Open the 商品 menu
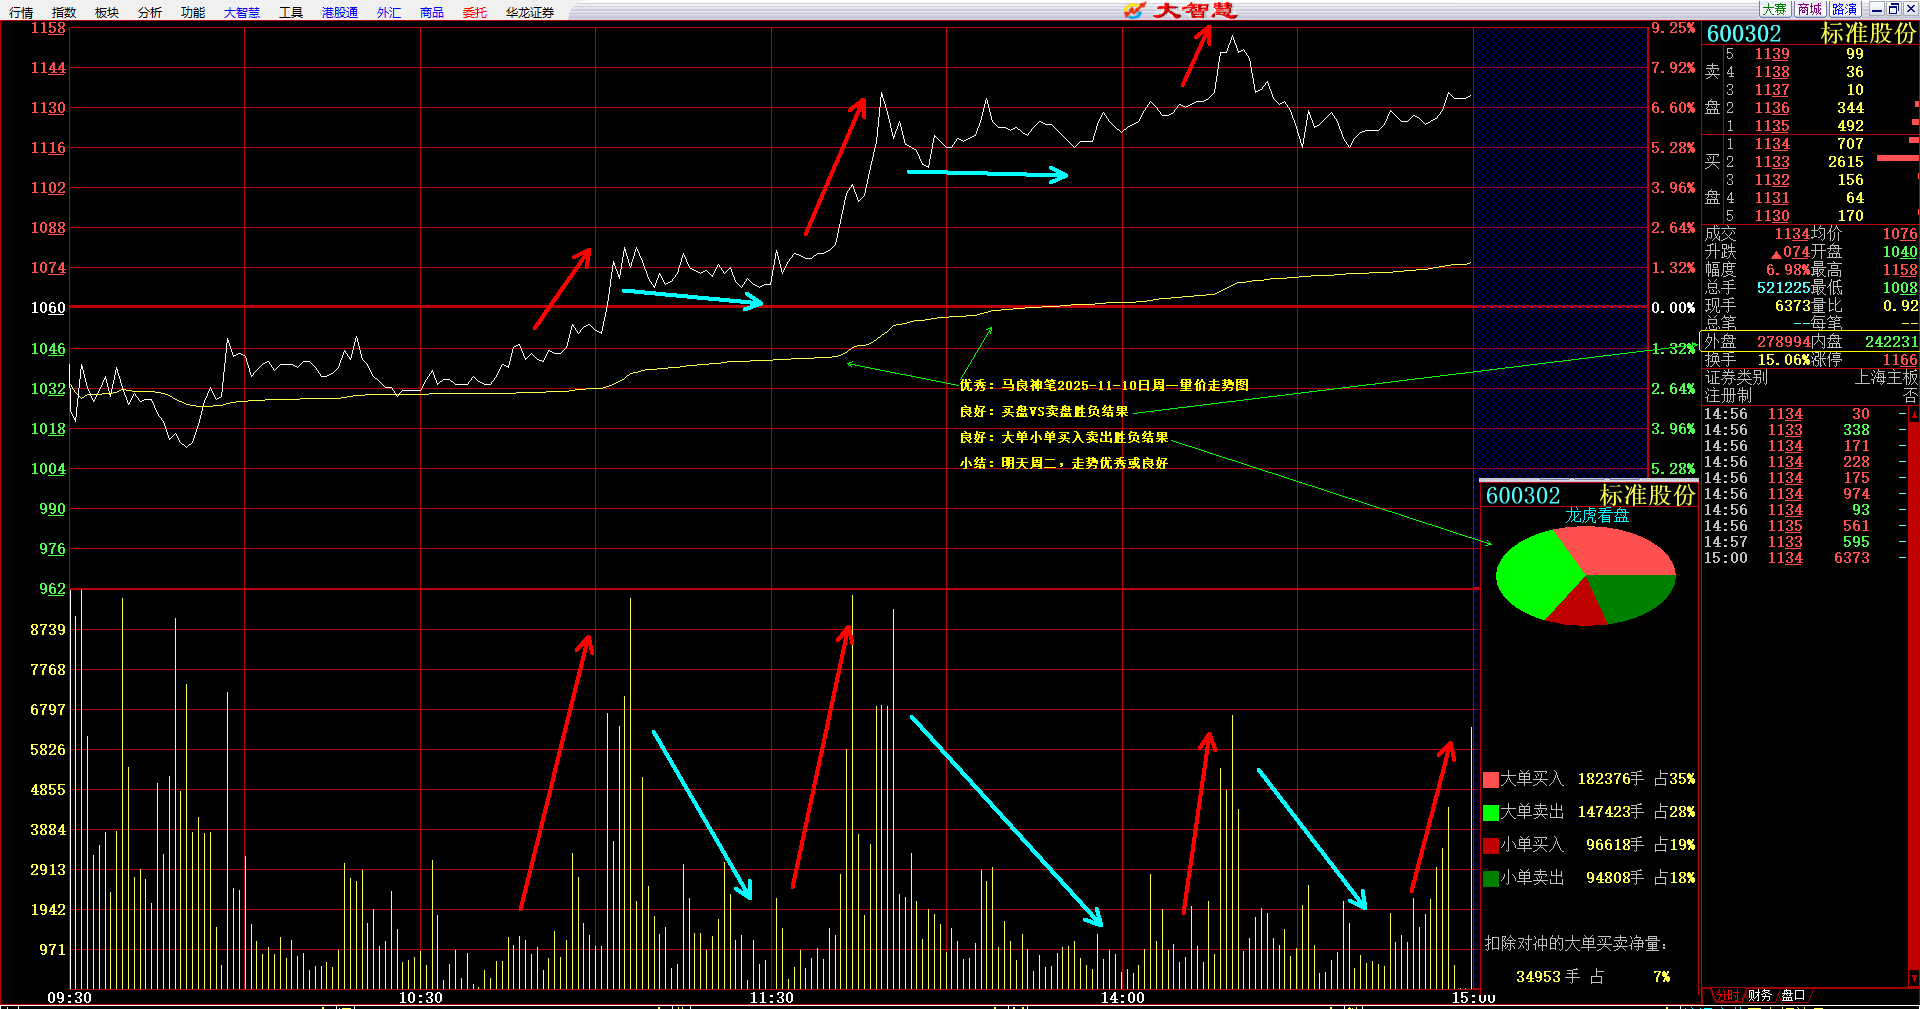 pyautogui.click(x=432, y=12)
